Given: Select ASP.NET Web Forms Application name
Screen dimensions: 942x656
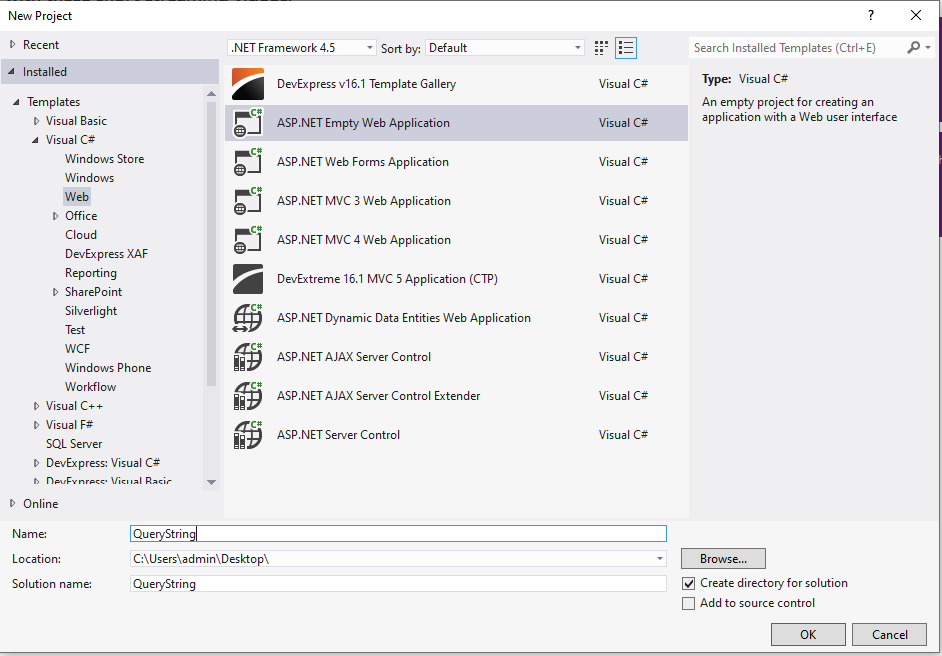Looking at the screenshot, I should click(363, 162).
